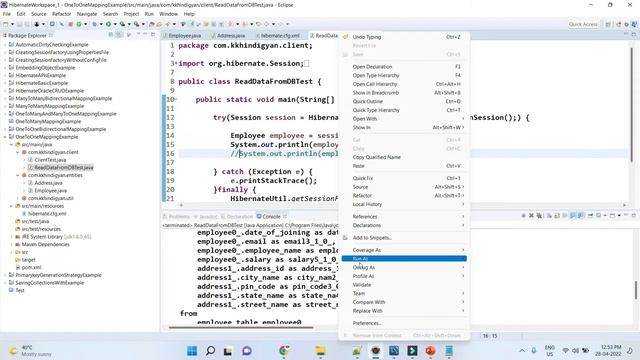Collapse all in Package Explorer toolbar
The image size is (640, 360).
tap(111, 35)
